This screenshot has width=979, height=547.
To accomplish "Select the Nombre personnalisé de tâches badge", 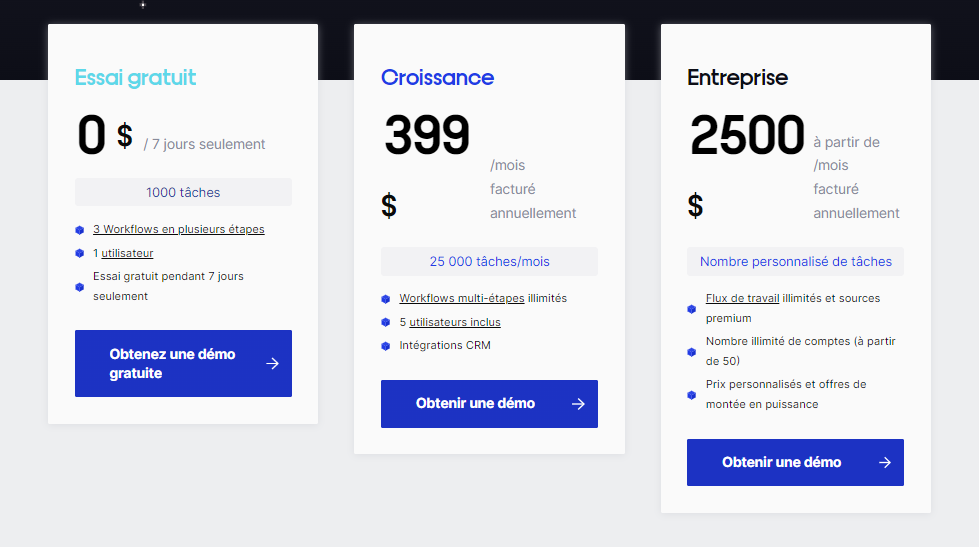I will point(795,262).
